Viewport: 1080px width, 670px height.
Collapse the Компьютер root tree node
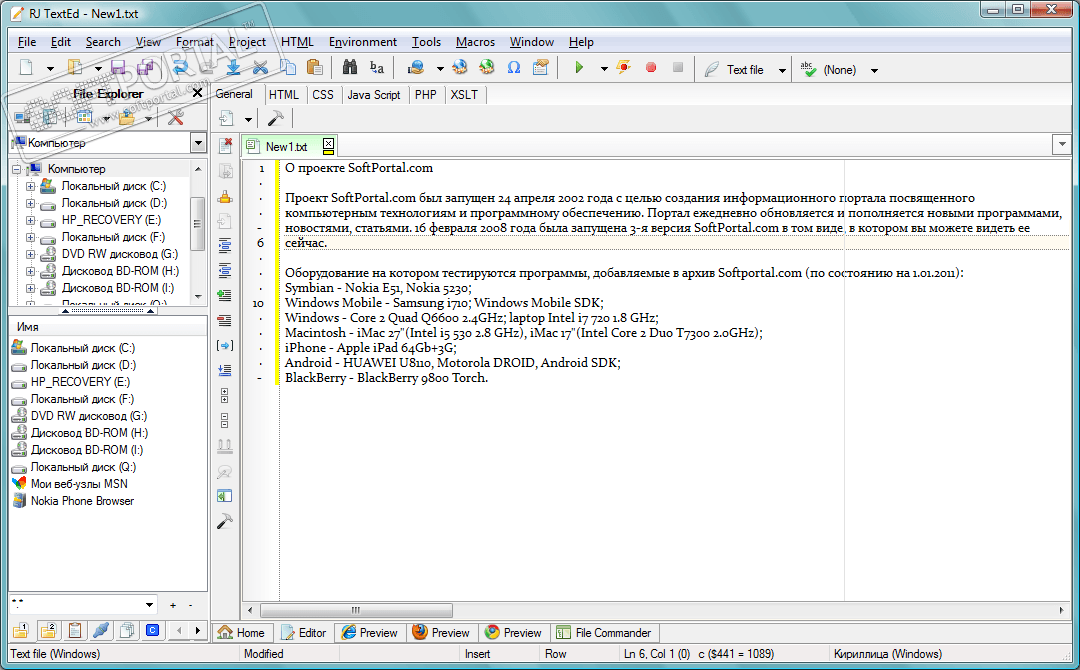(17, 169)
